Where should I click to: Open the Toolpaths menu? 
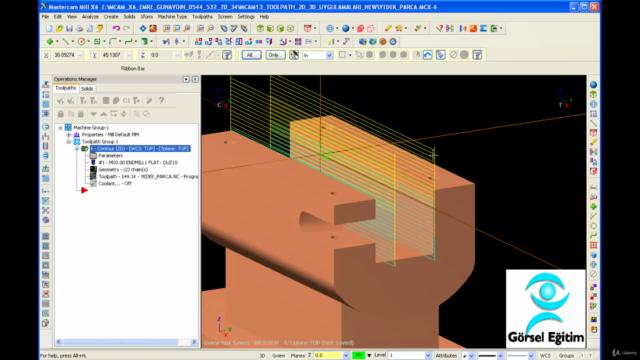[202, 17]
